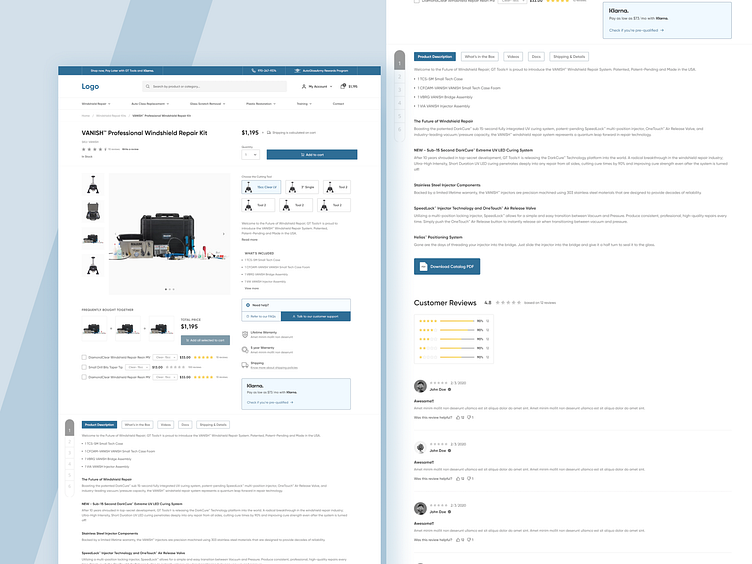Viewport: 752px width, 564px height.
Task: Select Product Description tab on the right page
Action: coord(435,57)
